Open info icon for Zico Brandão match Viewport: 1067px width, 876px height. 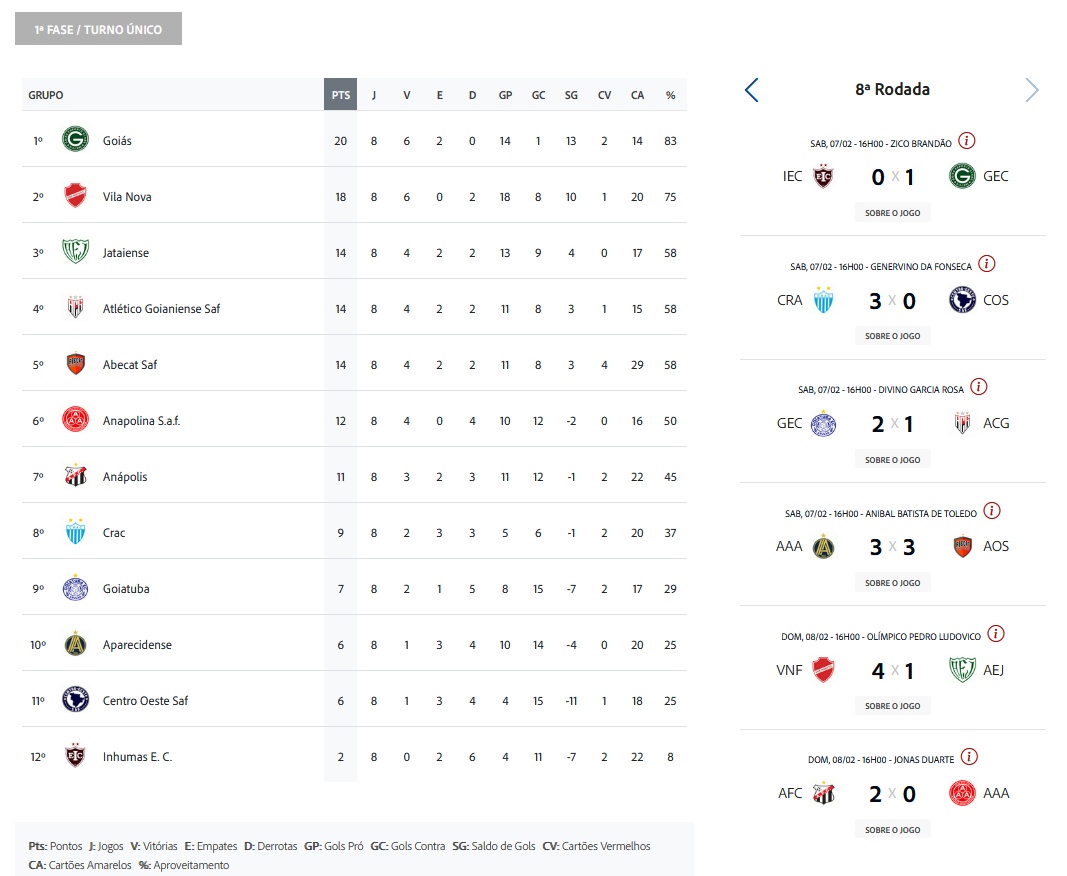[967, 141]
